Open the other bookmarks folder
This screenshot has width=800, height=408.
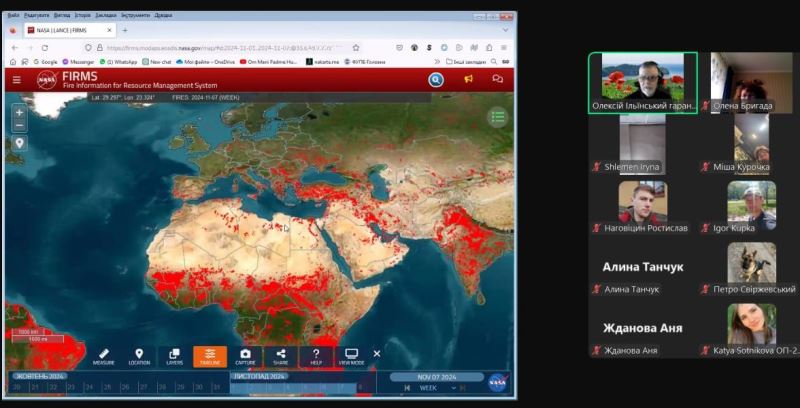click(x=466, y=62)
